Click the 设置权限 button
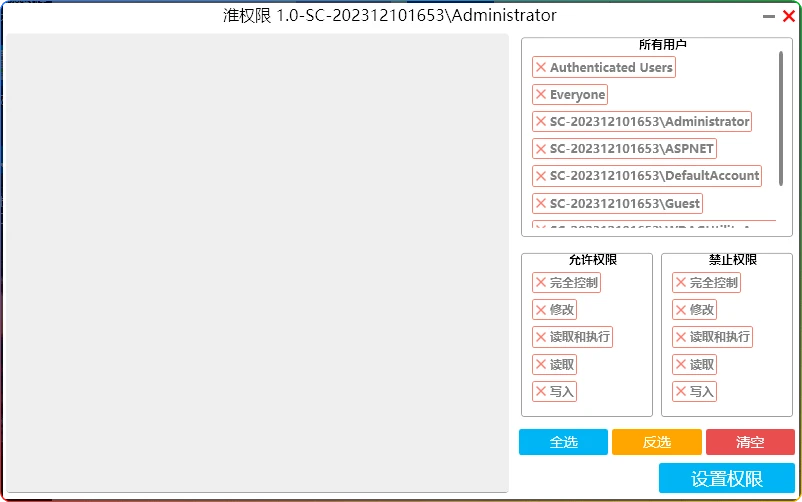 pos(727,478)
